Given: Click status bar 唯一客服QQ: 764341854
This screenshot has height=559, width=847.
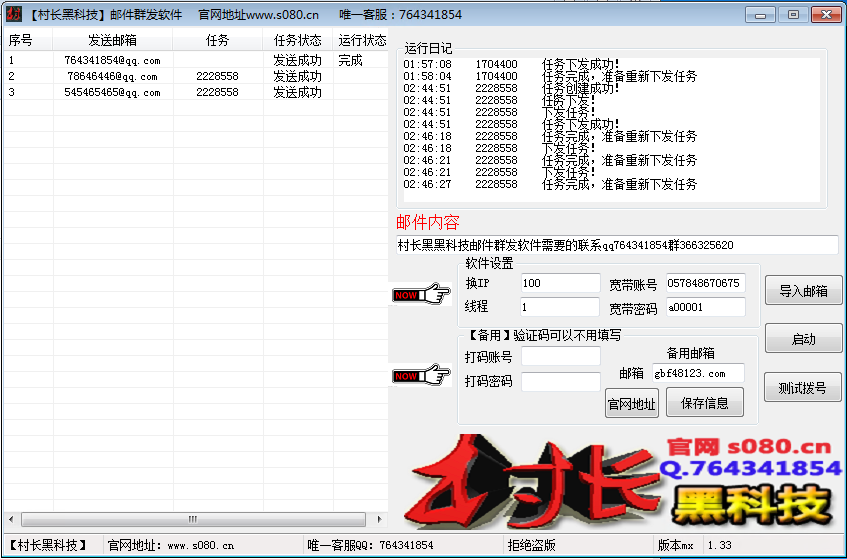Looking at the screenshot, I should (x=370, y=545).
